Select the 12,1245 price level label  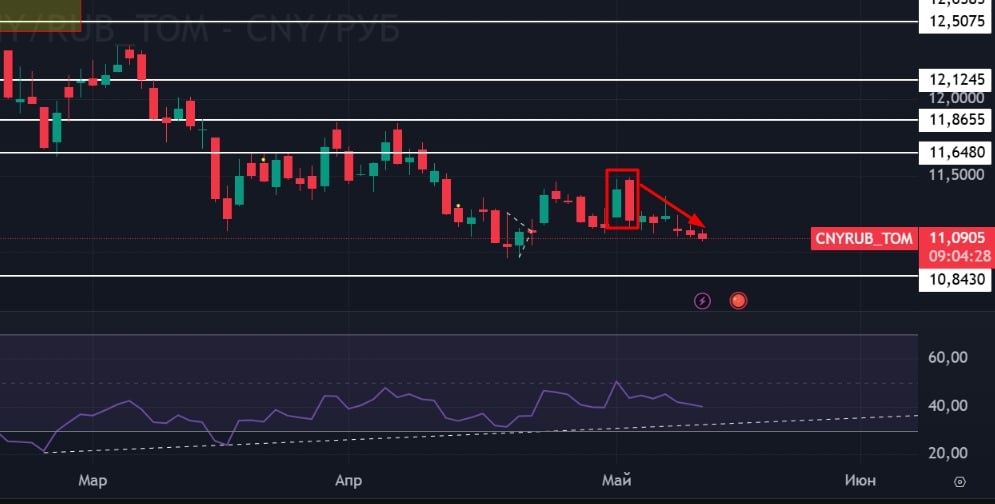point(957,80)
